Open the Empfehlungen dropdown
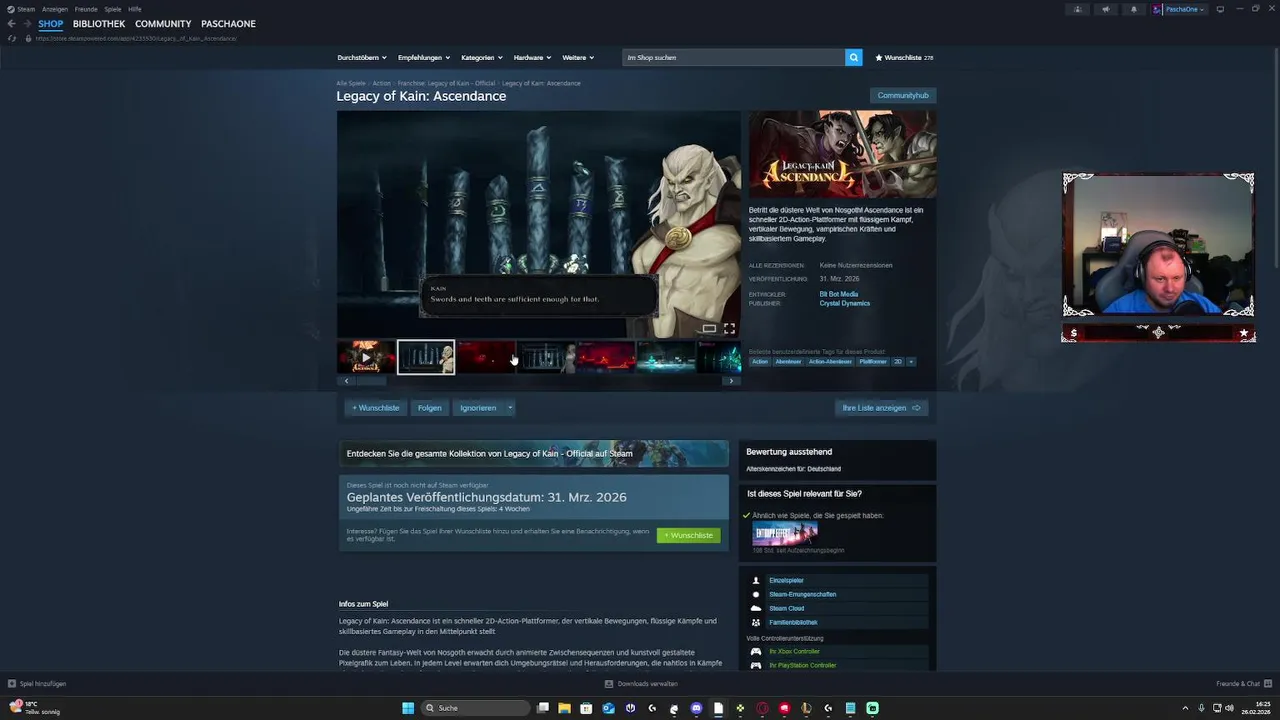Image resolution: width=1280 pixels, height=720 pixels. pyautogui.click(x=424, y=58)
